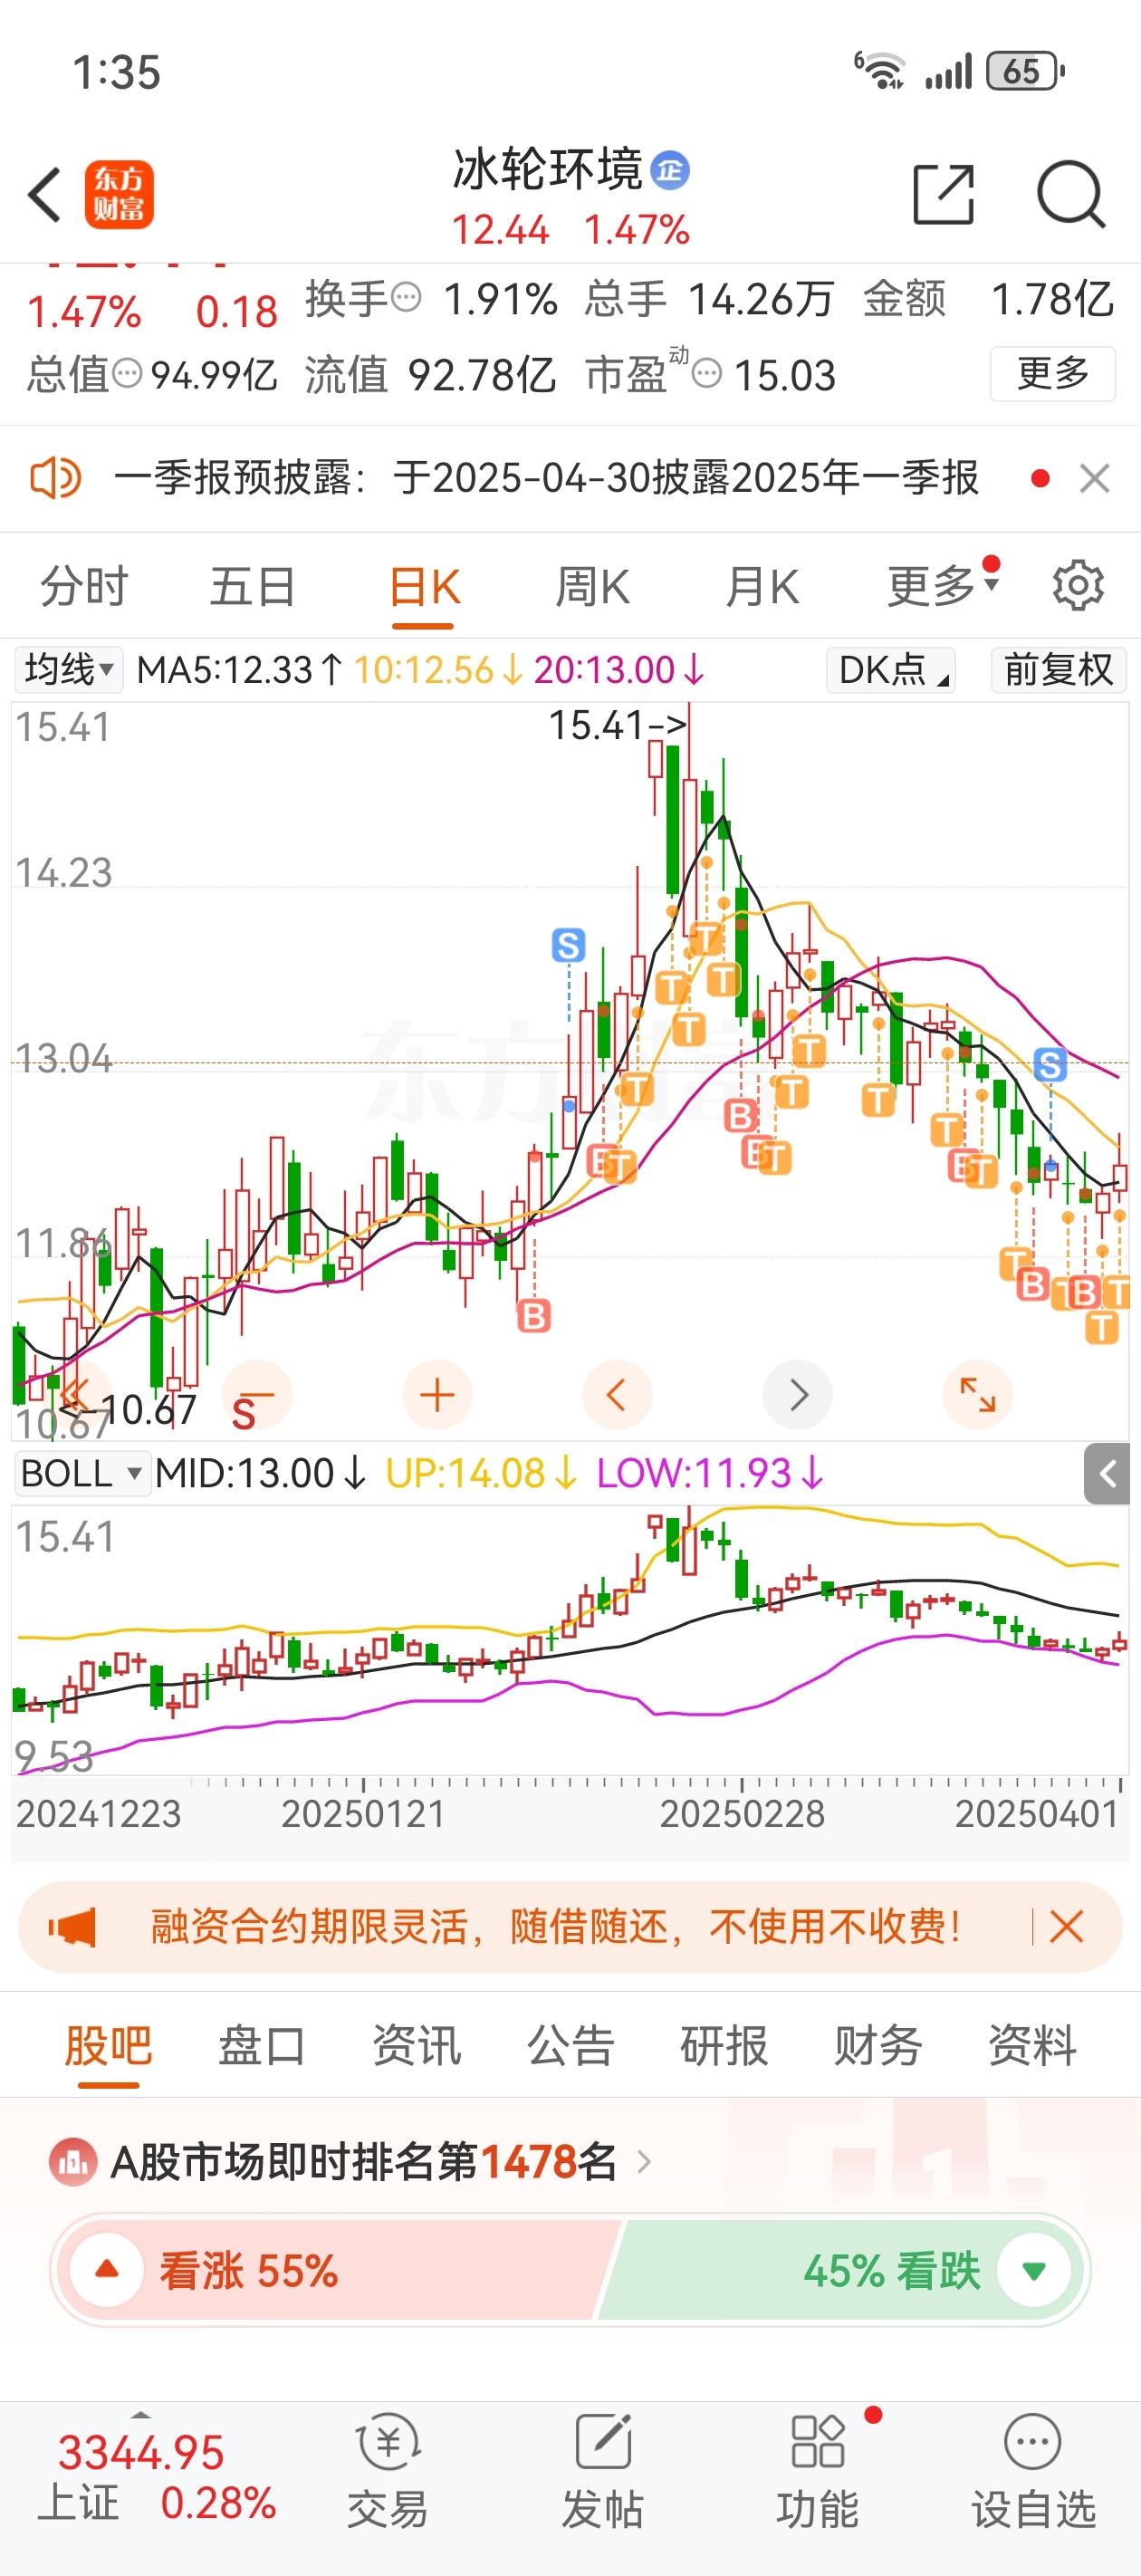Image resolution: width=1141 pixels, height=2576 pixels.
Task: Open the 资料 tab
Action: (x=1032, y=2044)
